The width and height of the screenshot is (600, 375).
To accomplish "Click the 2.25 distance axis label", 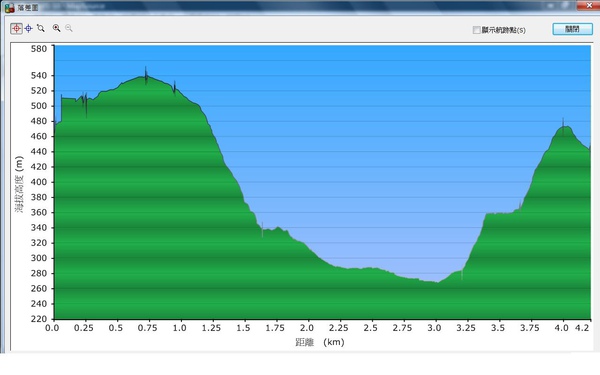I will click(x=338, y=328).
